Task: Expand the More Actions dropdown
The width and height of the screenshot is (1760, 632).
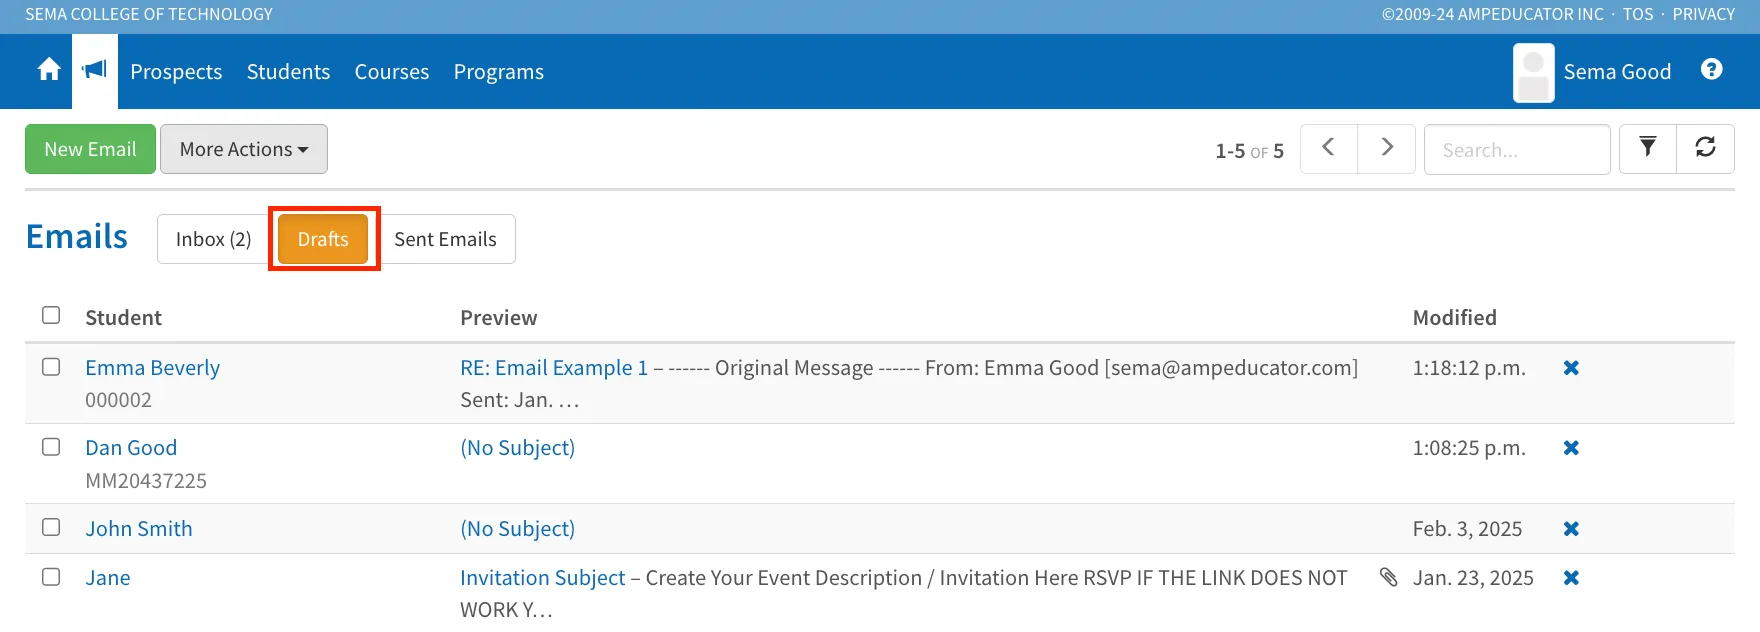Action: pyautogui.click(x=244, y=149)
